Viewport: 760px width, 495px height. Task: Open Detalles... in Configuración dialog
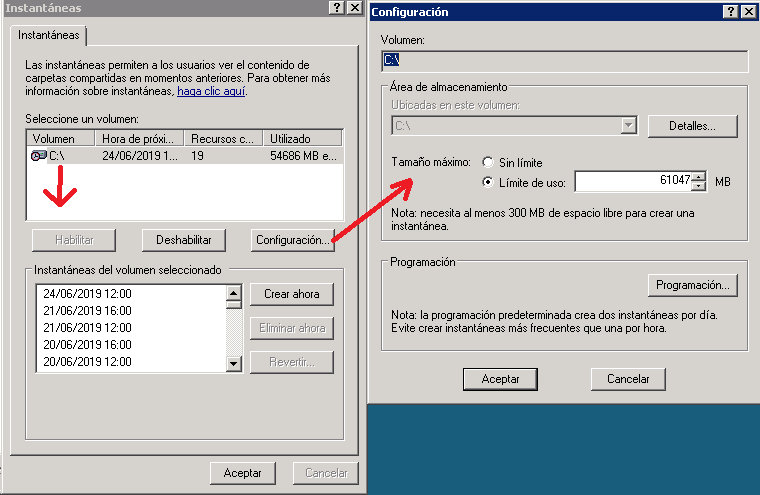(x=693, y=126)
